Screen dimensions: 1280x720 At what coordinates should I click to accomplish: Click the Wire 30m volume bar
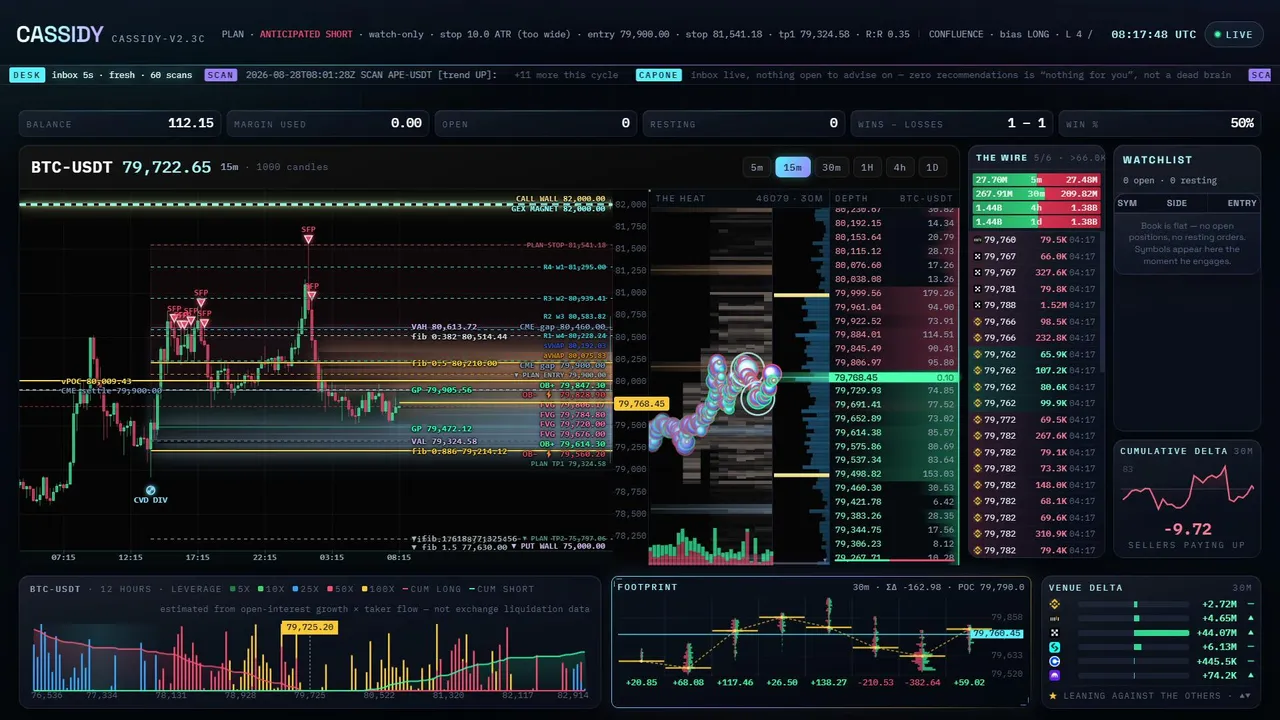click(x=1037, y=194)
